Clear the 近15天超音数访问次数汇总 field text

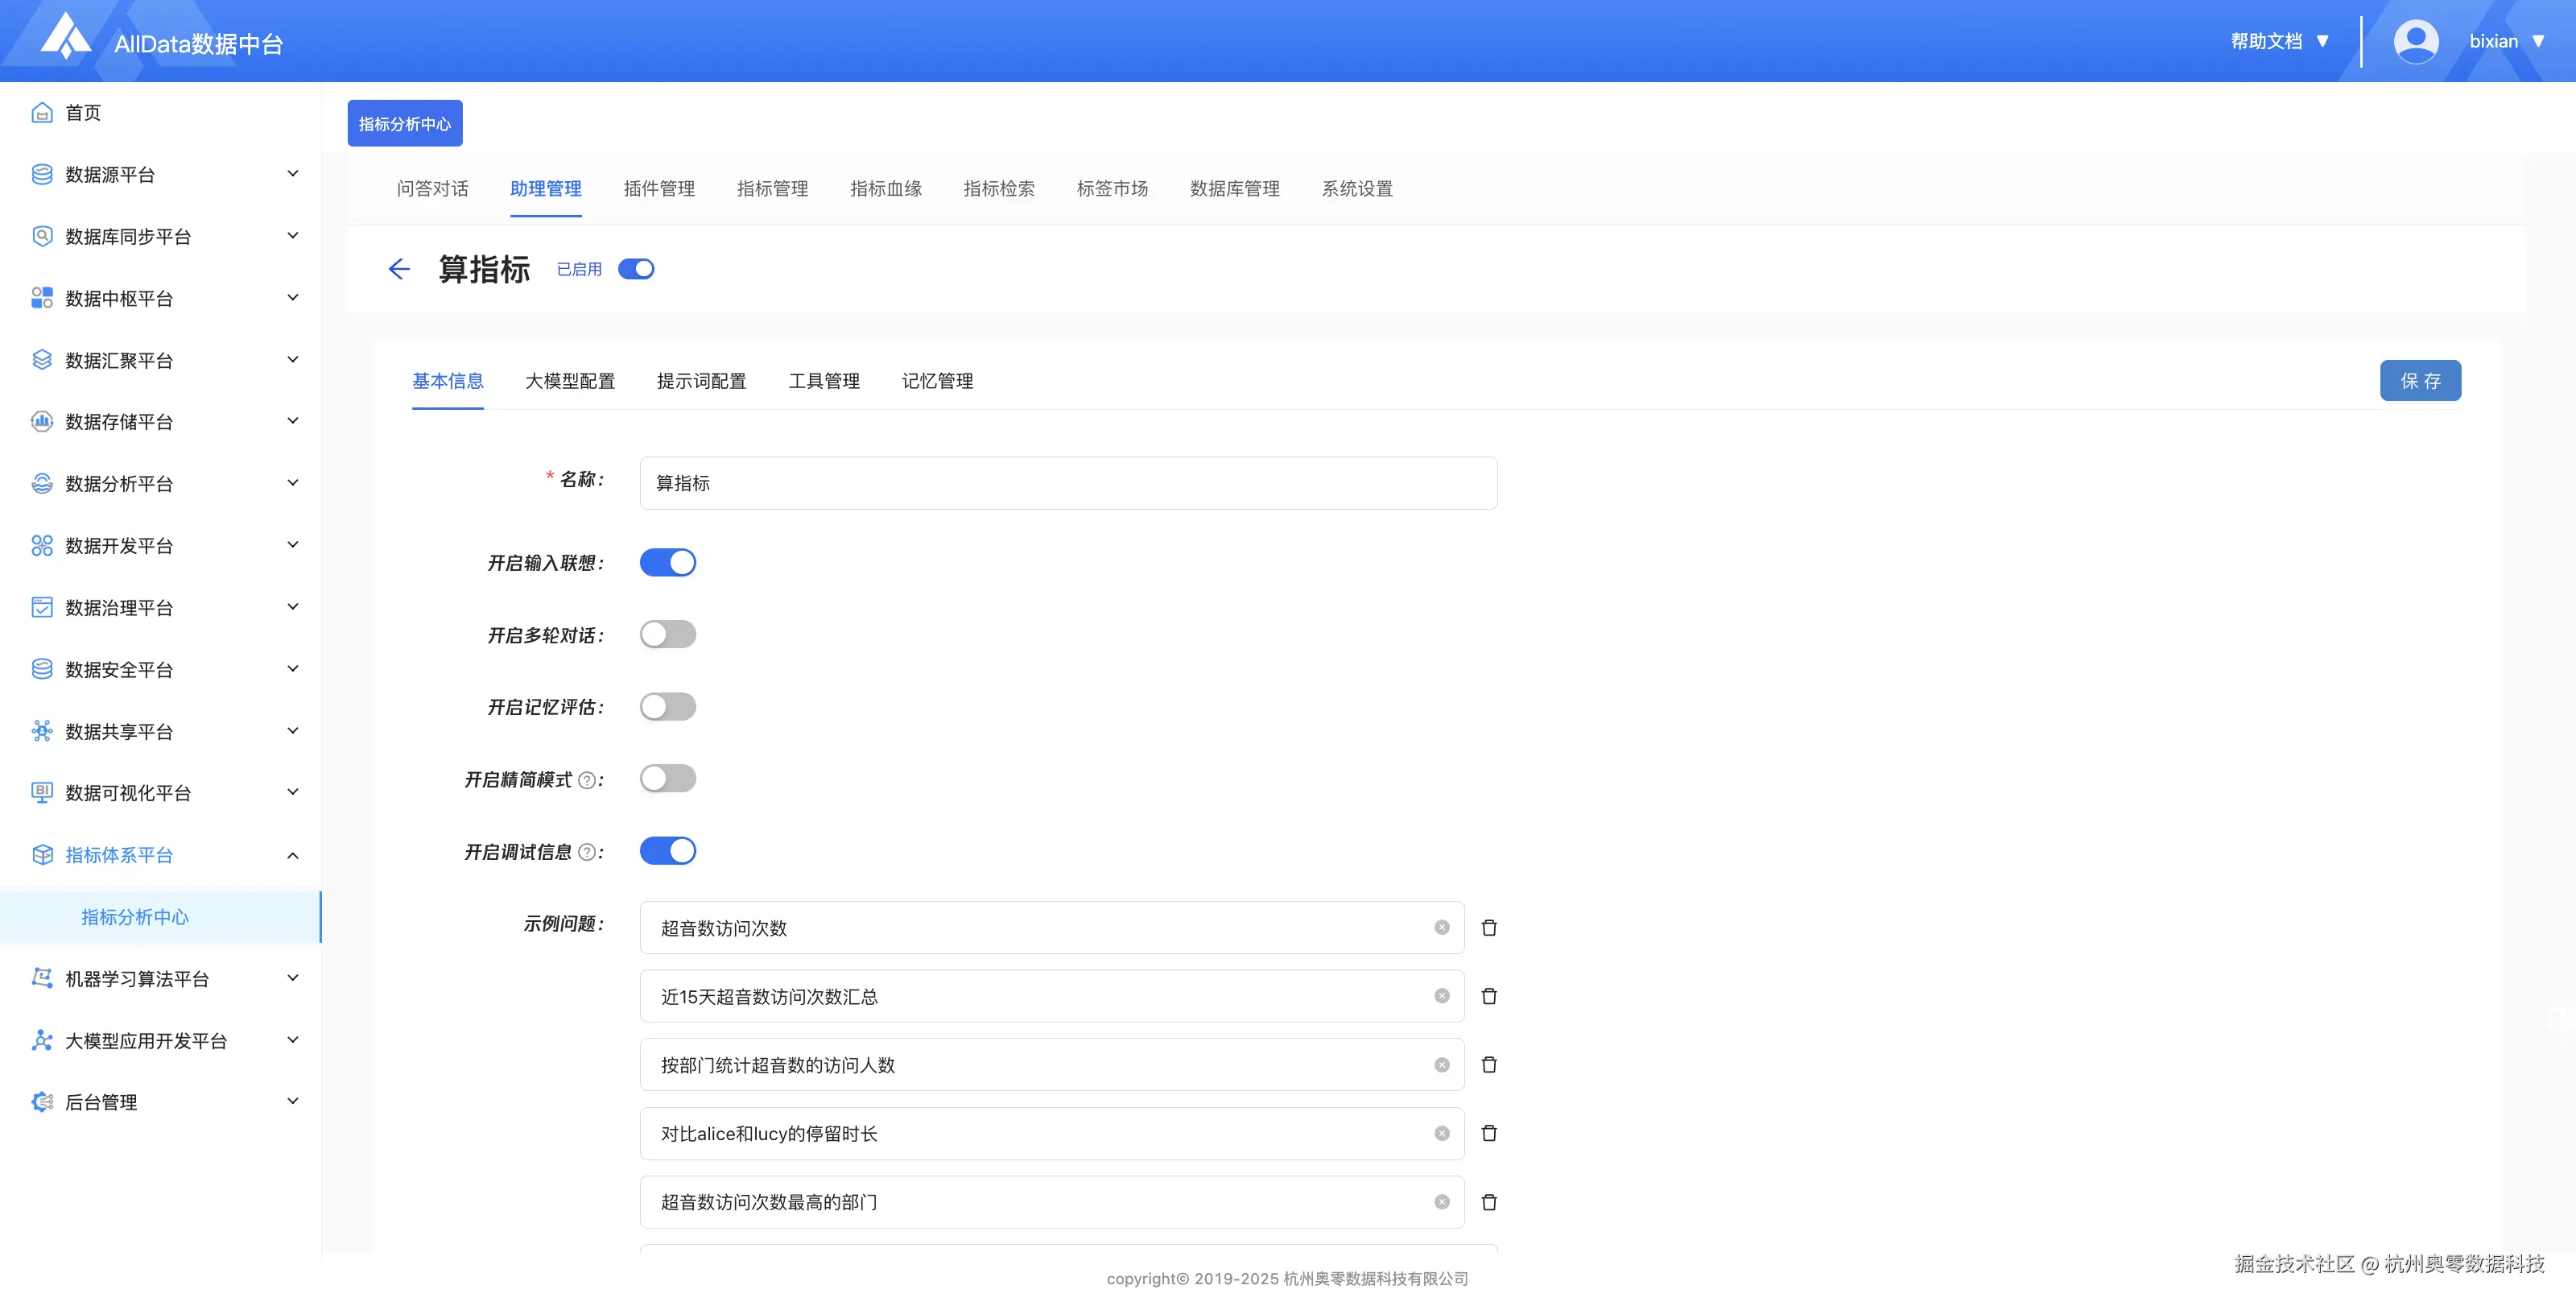(x=1441, y=996)
